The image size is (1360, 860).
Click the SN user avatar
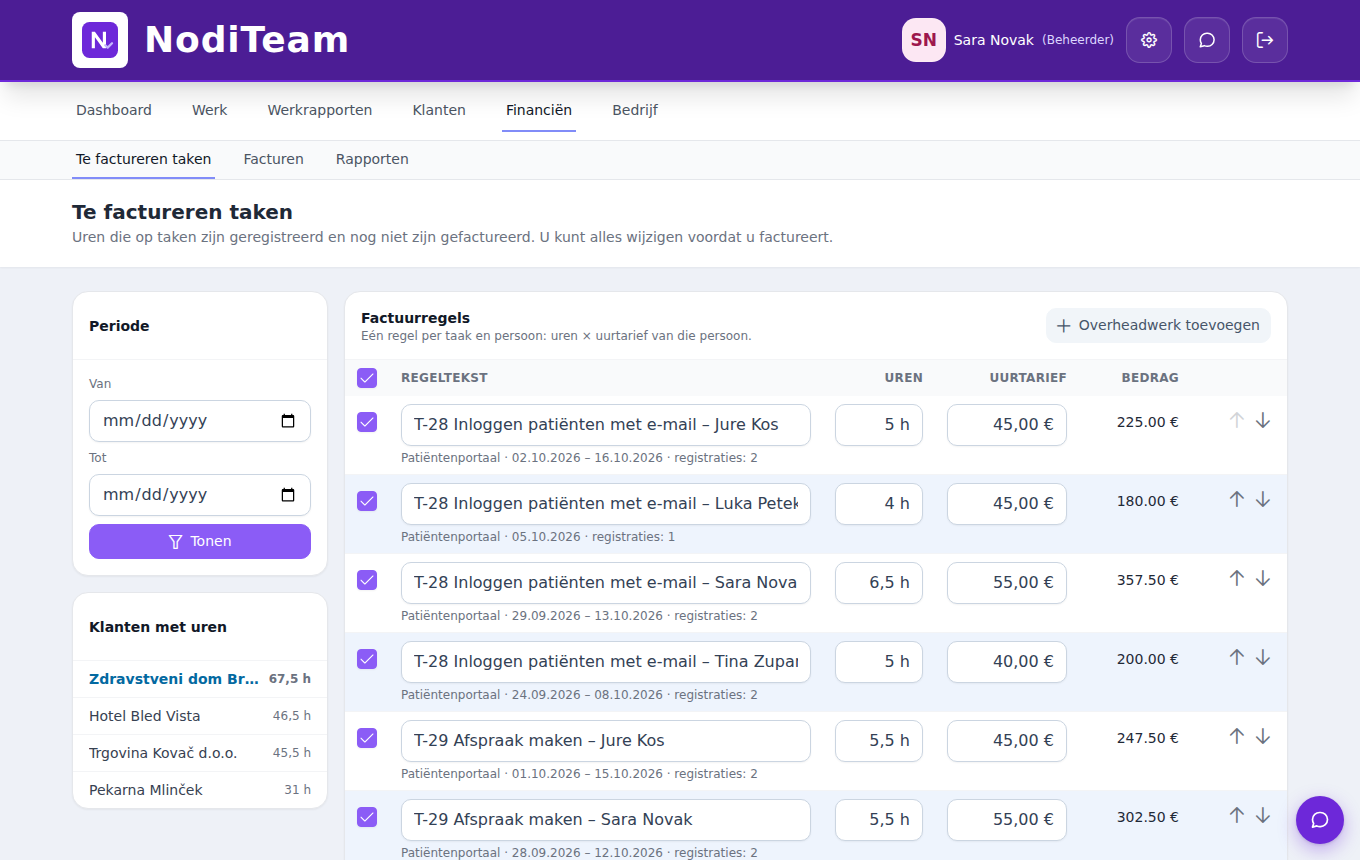(x=924, y=40)
